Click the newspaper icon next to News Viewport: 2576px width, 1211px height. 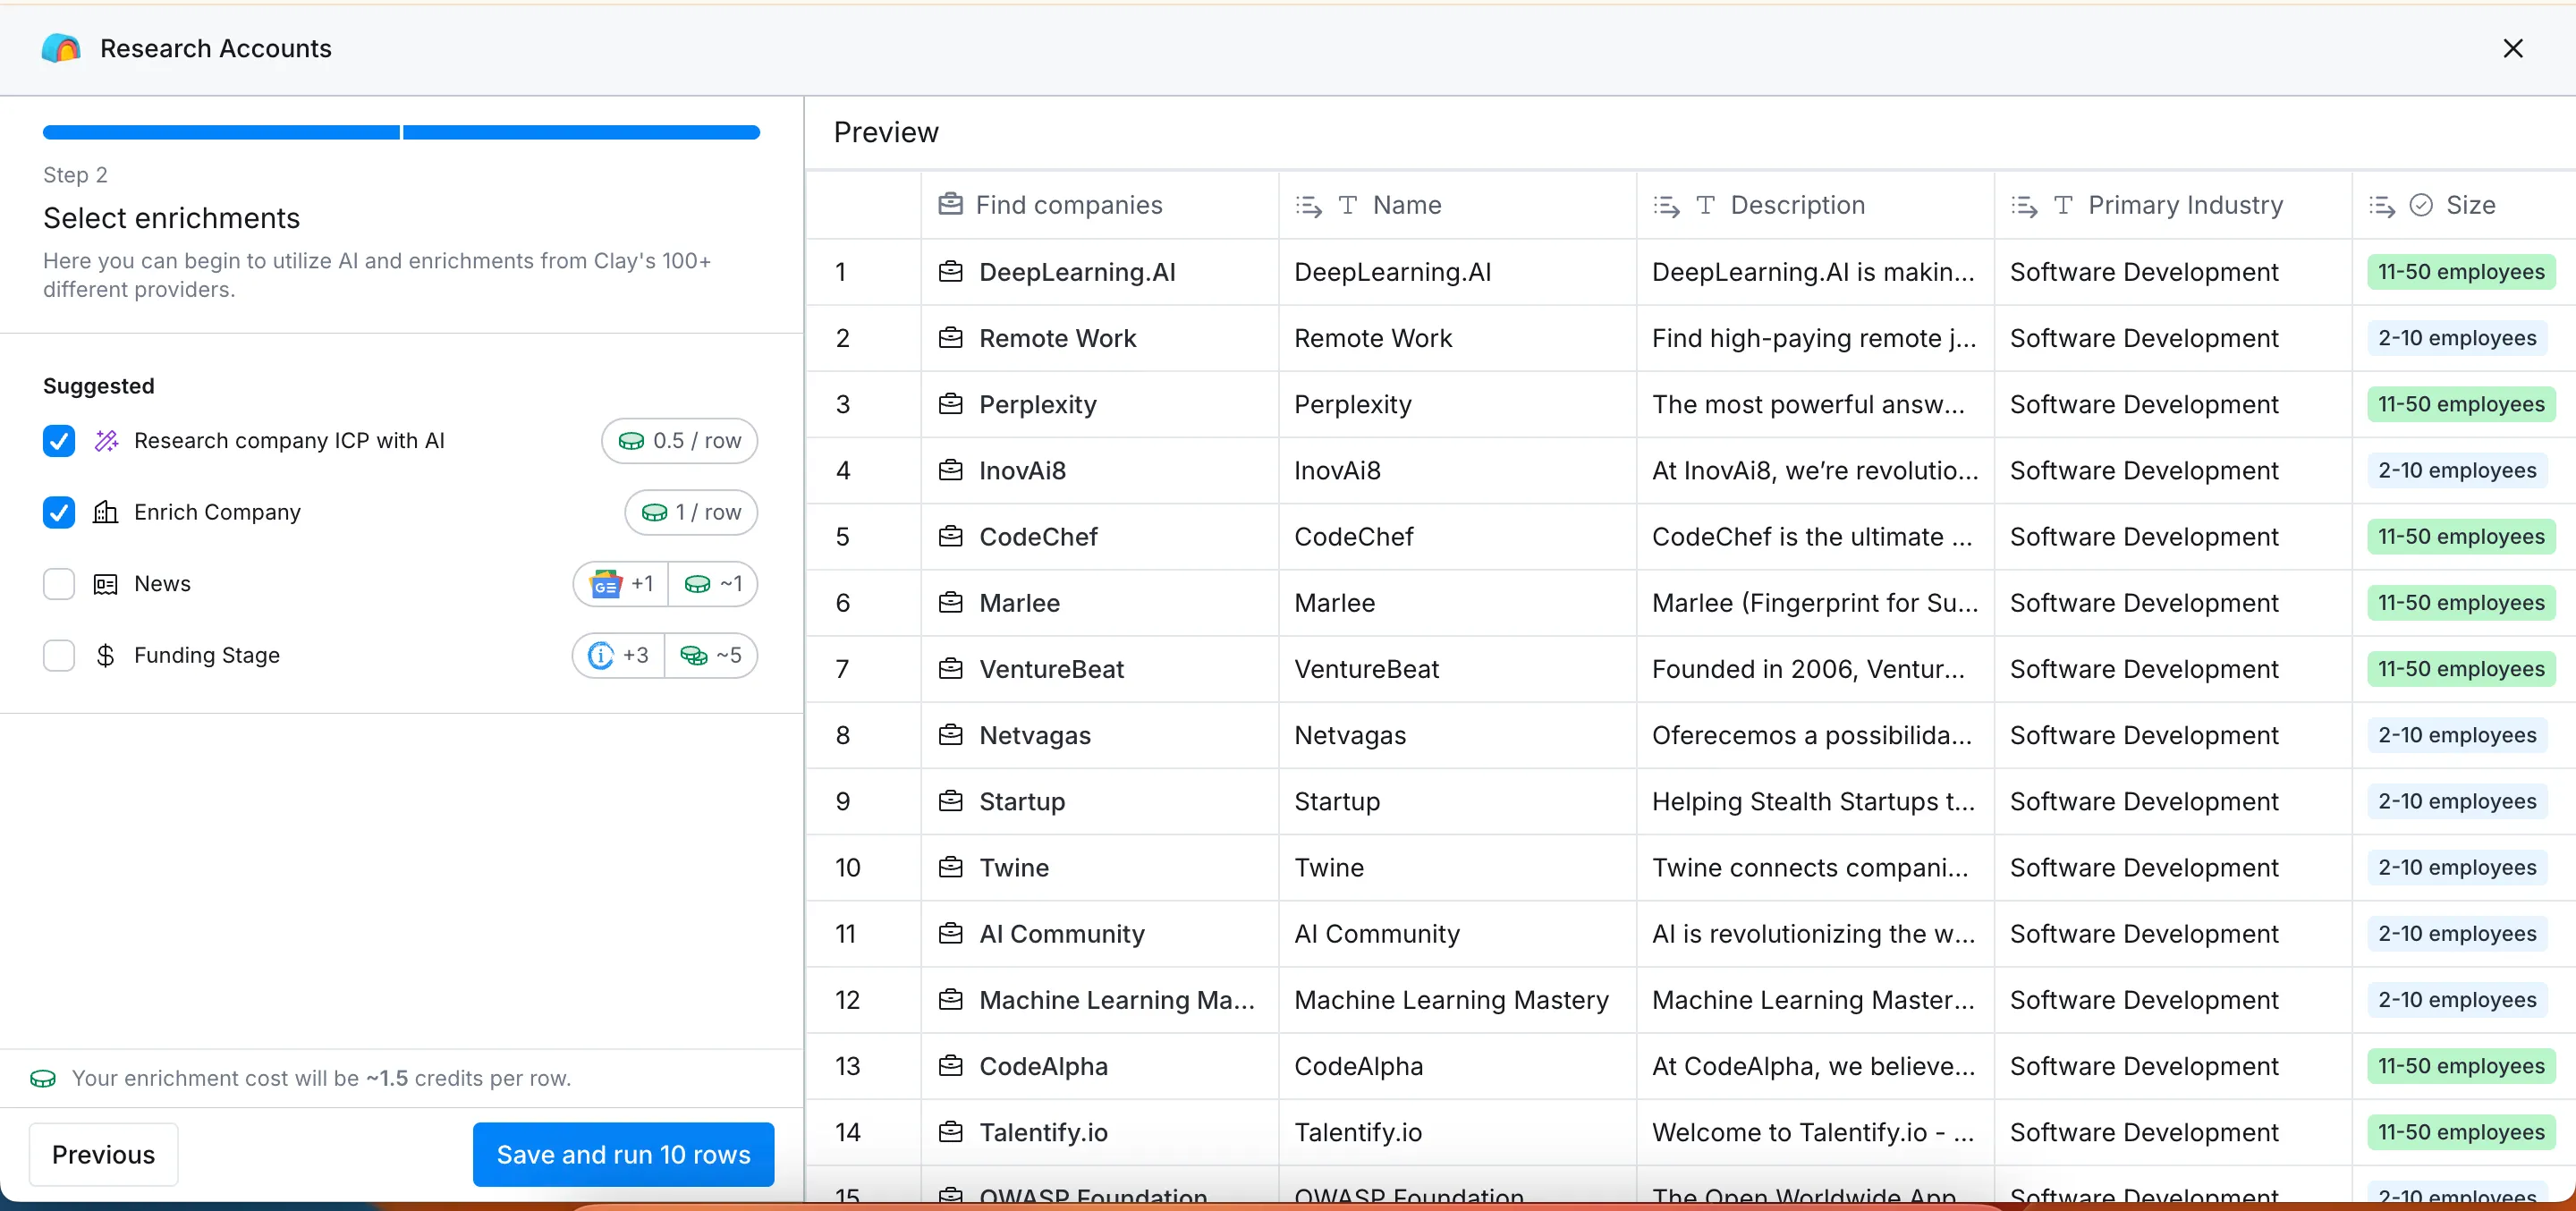105,584
